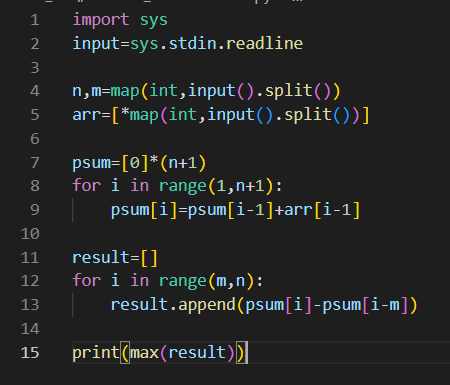Click line number 7 in the gutter
This screenshot has width=450, height=385.
[x=35, y=163]
